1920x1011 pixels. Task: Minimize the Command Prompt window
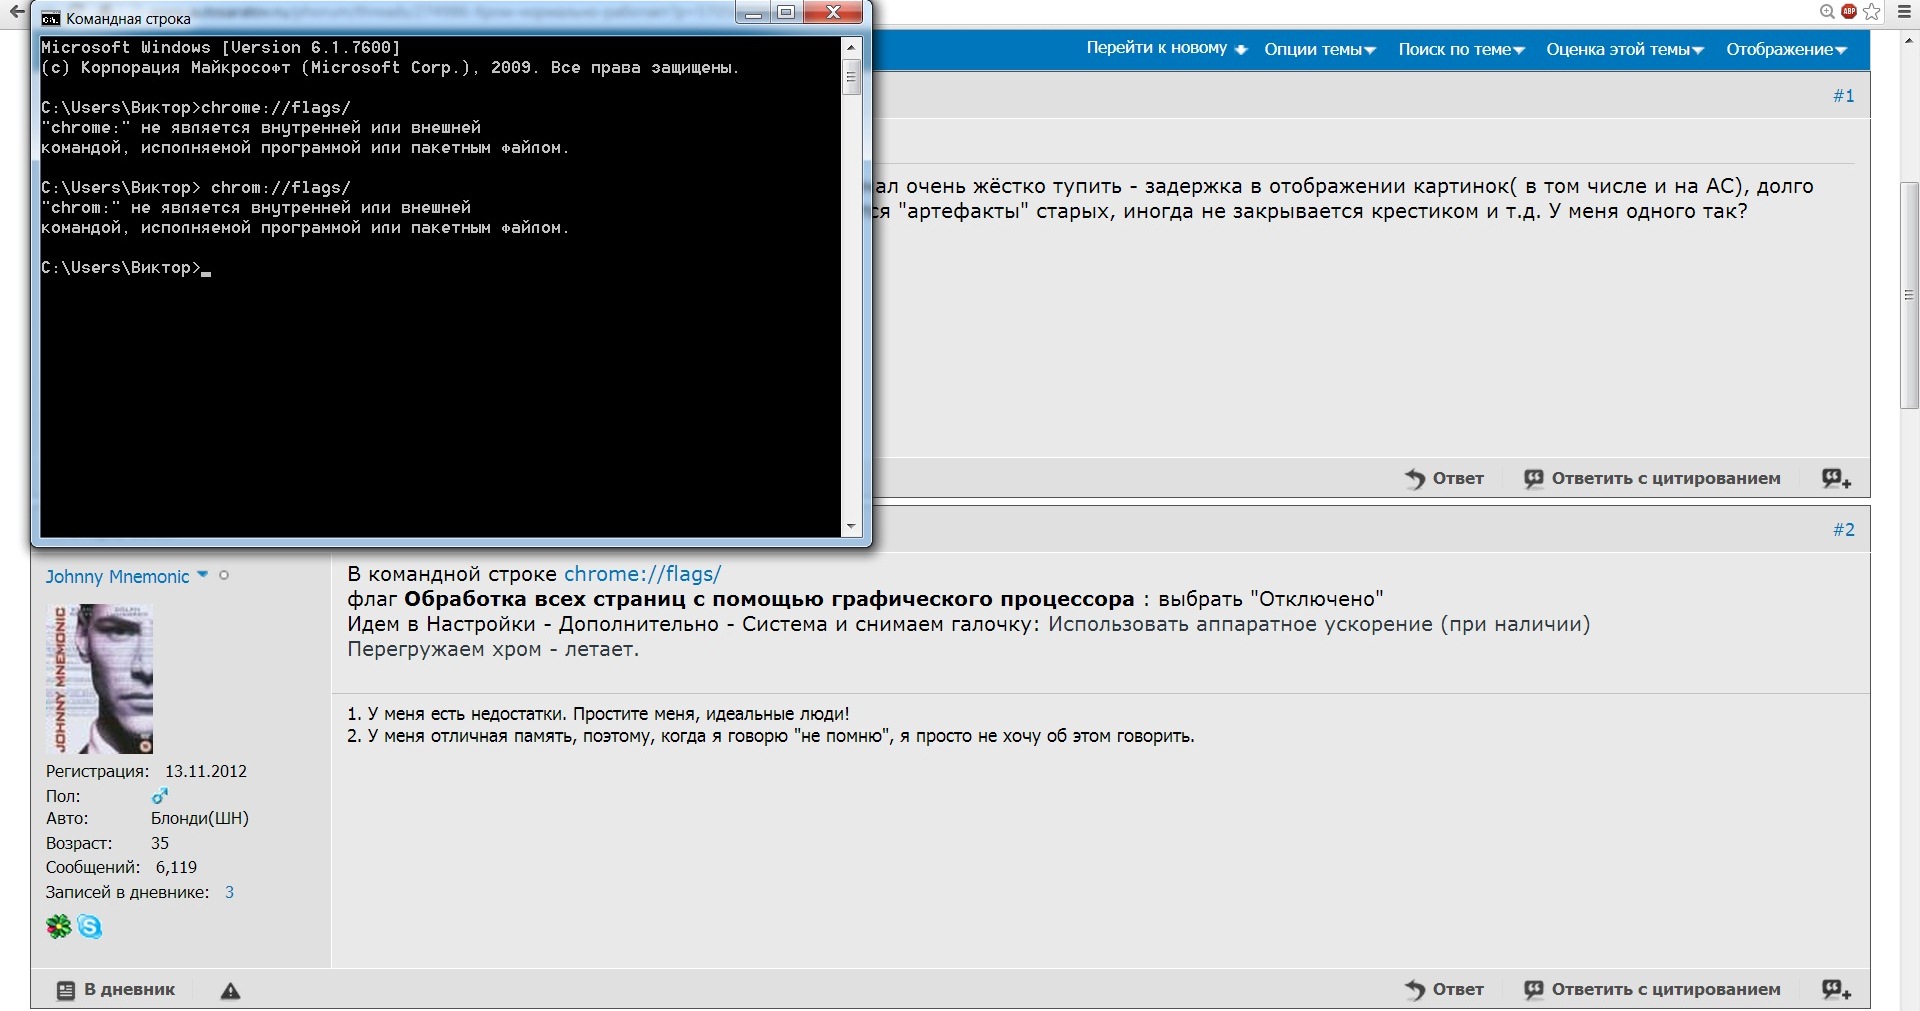click(754, 13)
